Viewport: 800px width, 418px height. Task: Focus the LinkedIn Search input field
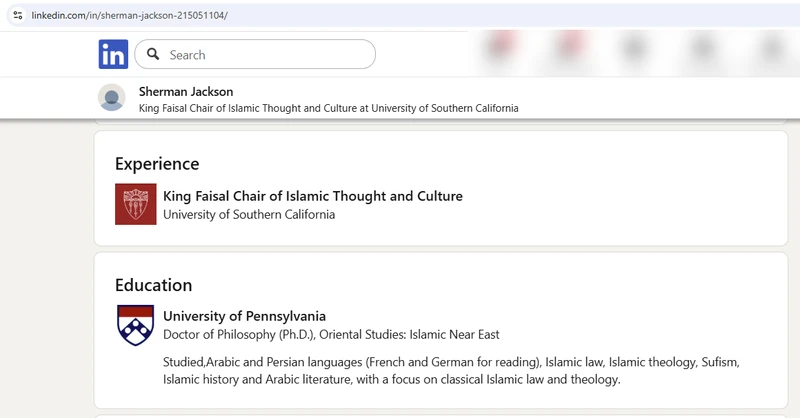255,54
